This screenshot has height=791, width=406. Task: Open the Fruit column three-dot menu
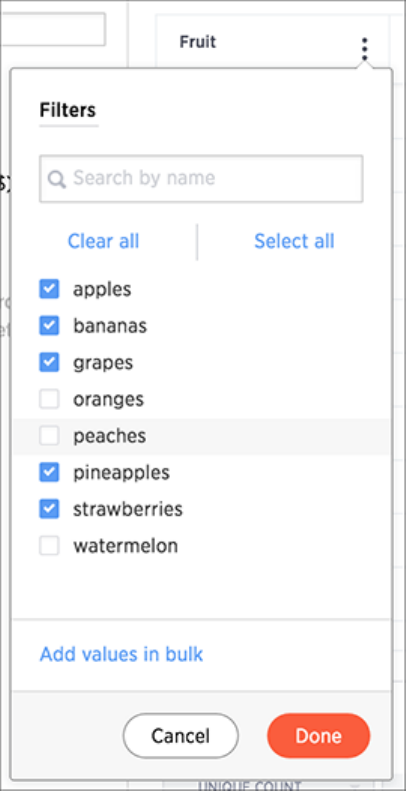coord(365,49)
